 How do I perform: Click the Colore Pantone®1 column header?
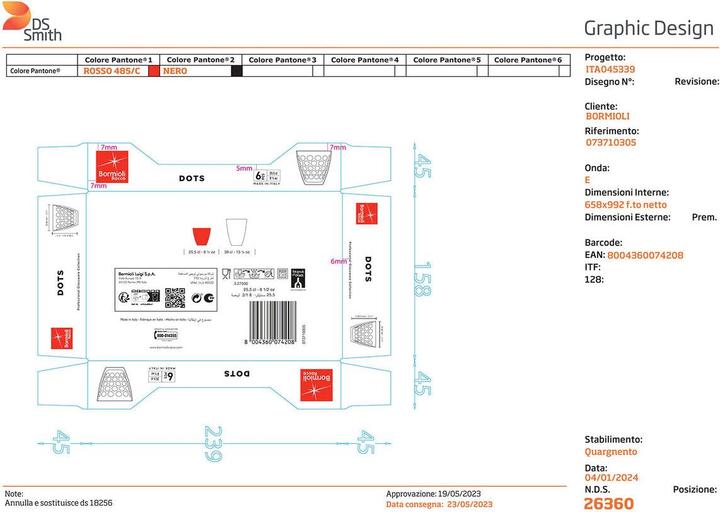coord(118,60)
